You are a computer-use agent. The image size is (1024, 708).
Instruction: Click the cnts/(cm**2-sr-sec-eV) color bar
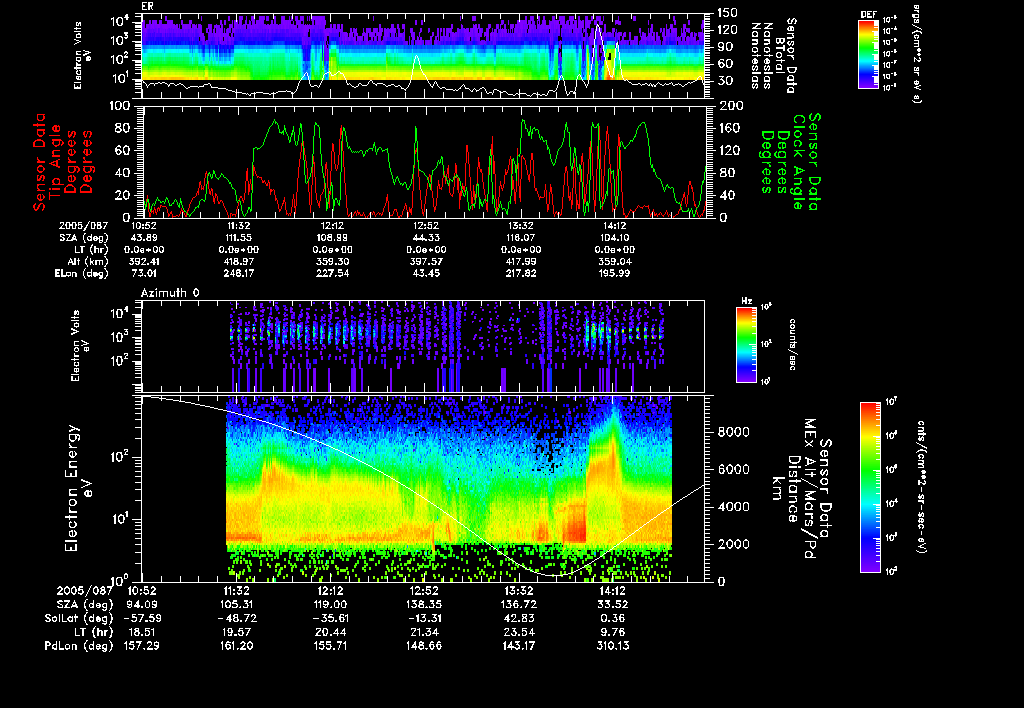[870, 487]
